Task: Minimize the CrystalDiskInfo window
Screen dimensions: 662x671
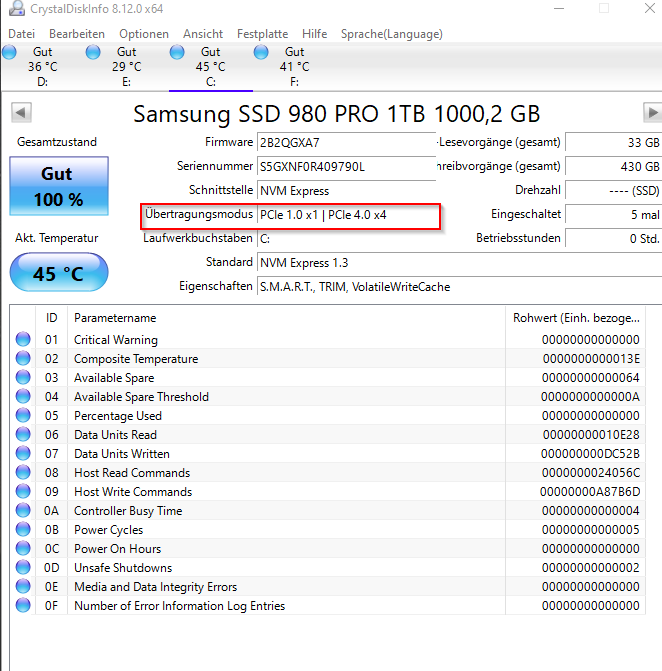Action: coord(559,8)
